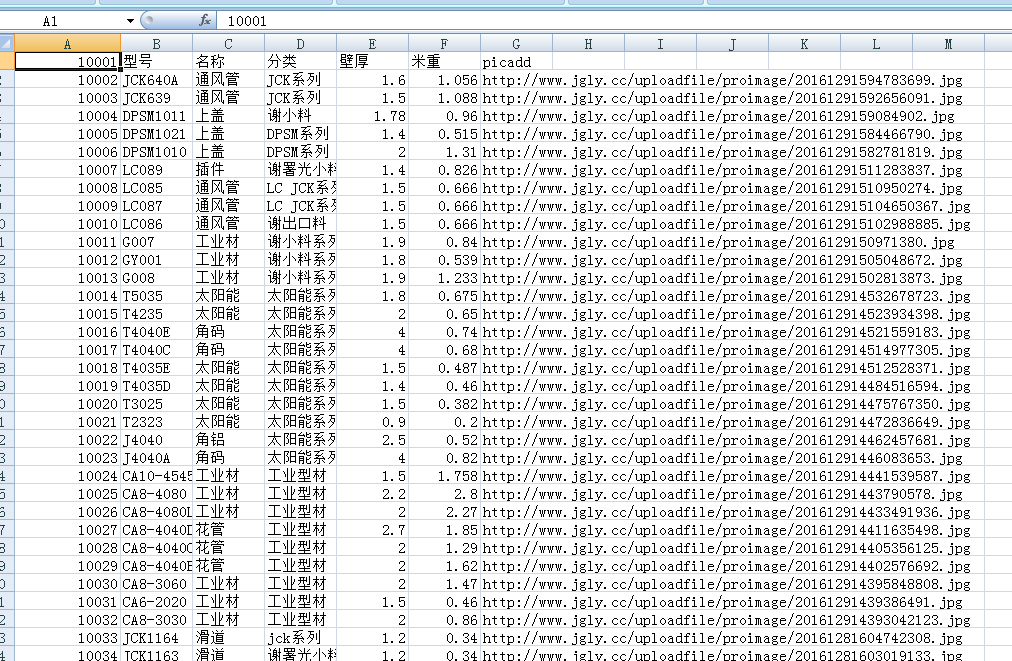The image size is (1012, 661).
Task: Click the 型号 header cell
Action: pos(156,61)
